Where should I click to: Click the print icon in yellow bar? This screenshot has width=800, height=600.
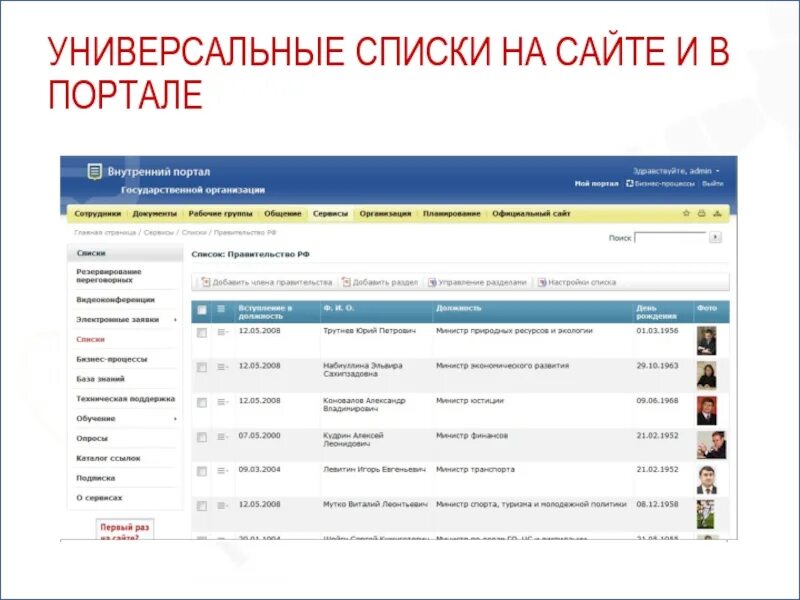pos(702,213)
